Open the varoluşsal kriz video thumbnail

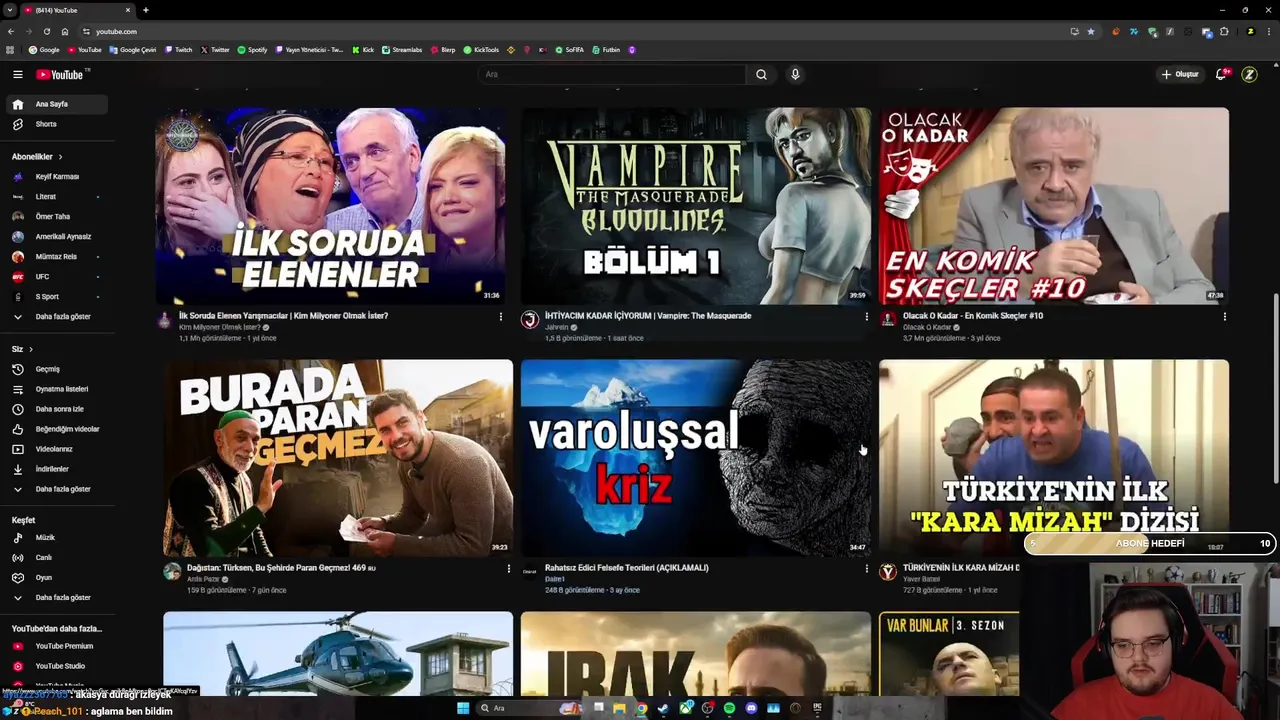(x=695, y=458)
